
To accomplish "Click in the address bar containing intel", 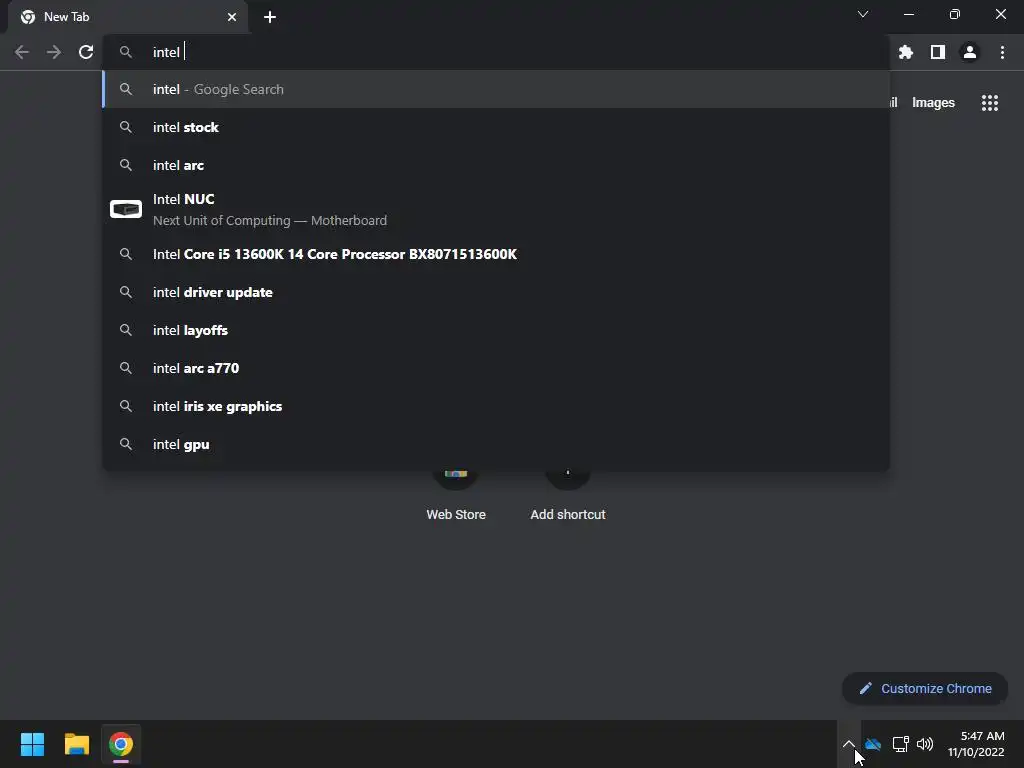I will tap(496, 52).
